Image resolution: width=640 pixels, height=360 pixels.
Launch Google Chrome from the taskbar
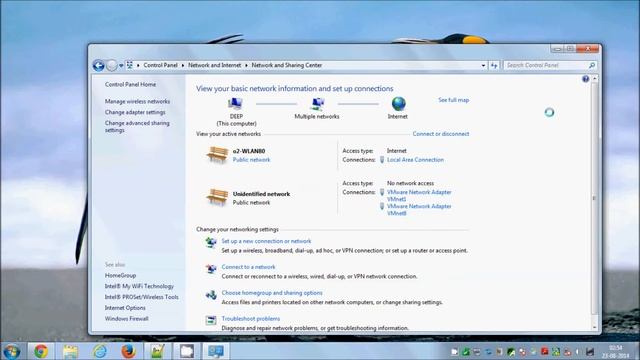(x=41, y=351)
